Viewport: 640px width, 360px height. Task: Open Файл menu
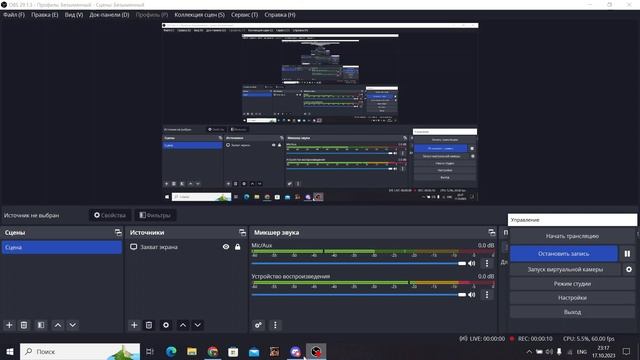point(14,15)
